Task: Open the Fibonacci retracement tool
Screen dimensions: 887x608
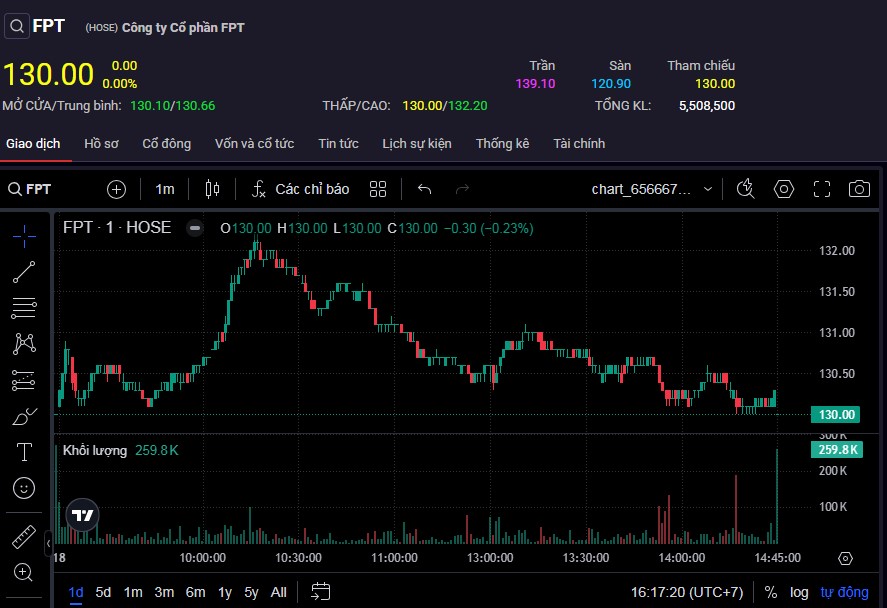Action: point(24,307)
